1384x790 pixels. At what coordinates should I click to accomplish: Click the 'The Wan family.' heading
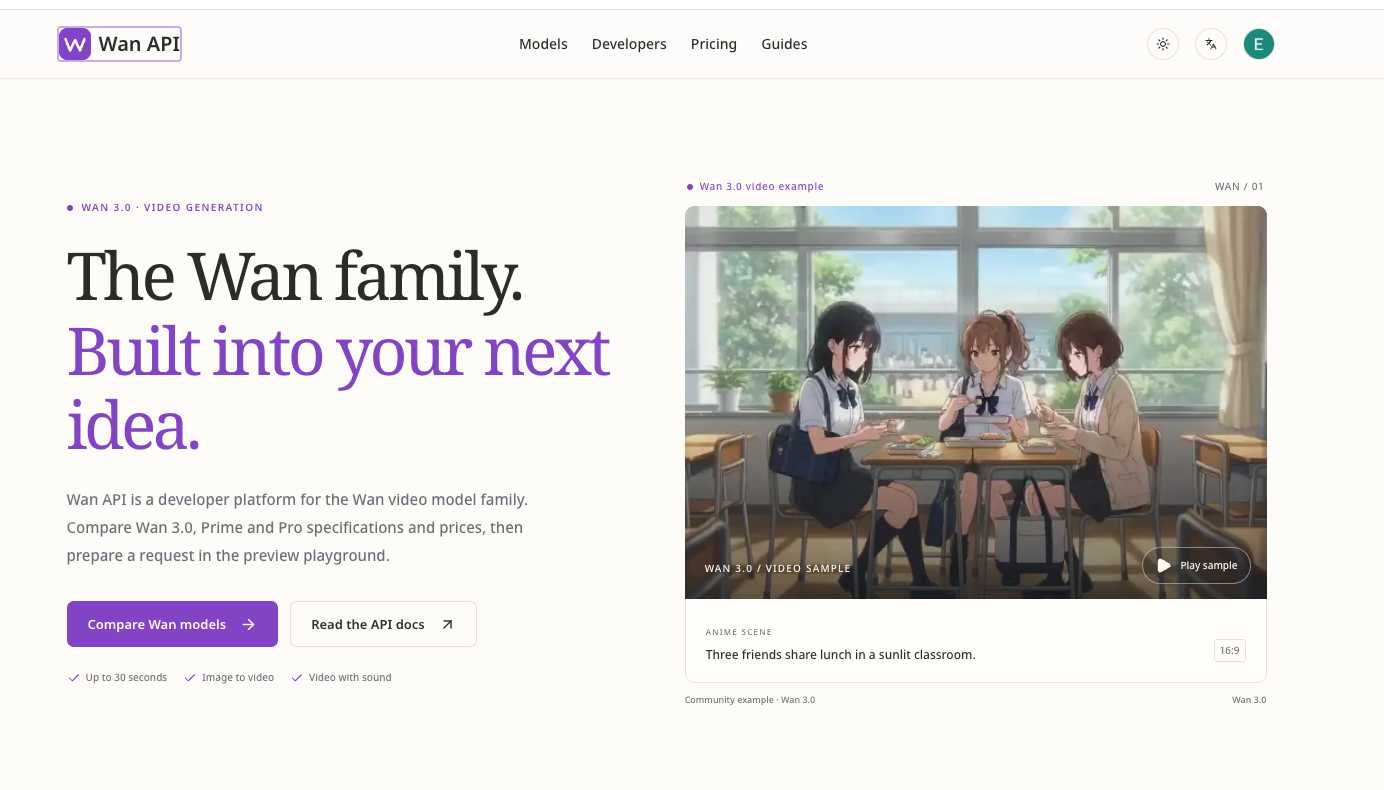(x=295, y=277)
